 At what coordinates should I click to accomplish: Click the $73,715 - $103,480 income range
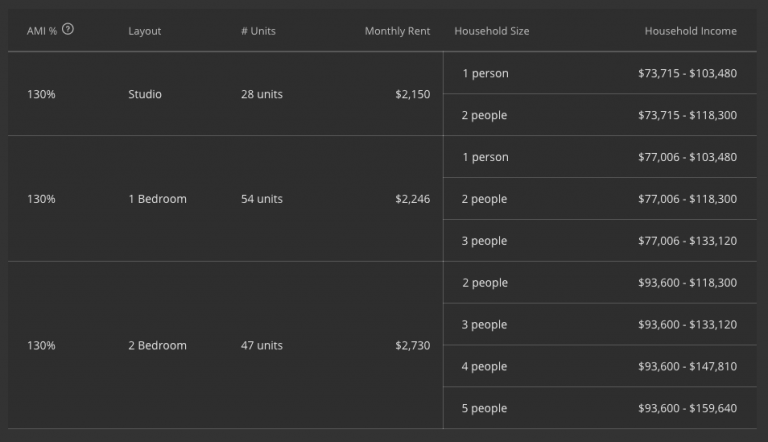tap(687, 73)
